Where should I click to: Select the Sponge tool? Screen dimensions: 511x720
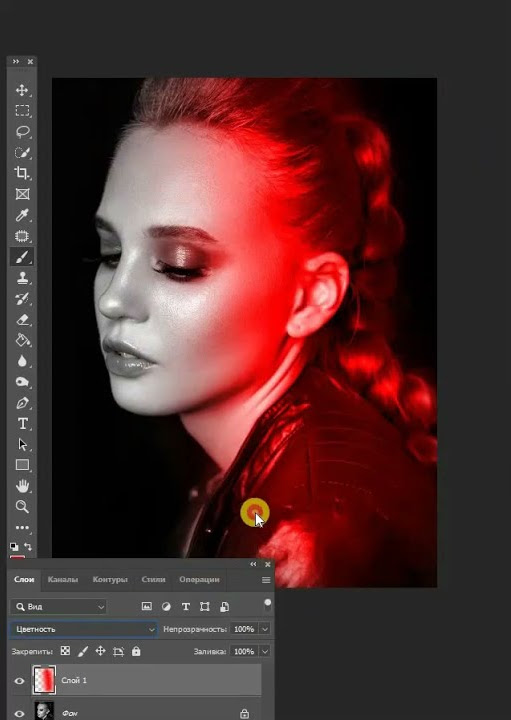coord(22,382)
